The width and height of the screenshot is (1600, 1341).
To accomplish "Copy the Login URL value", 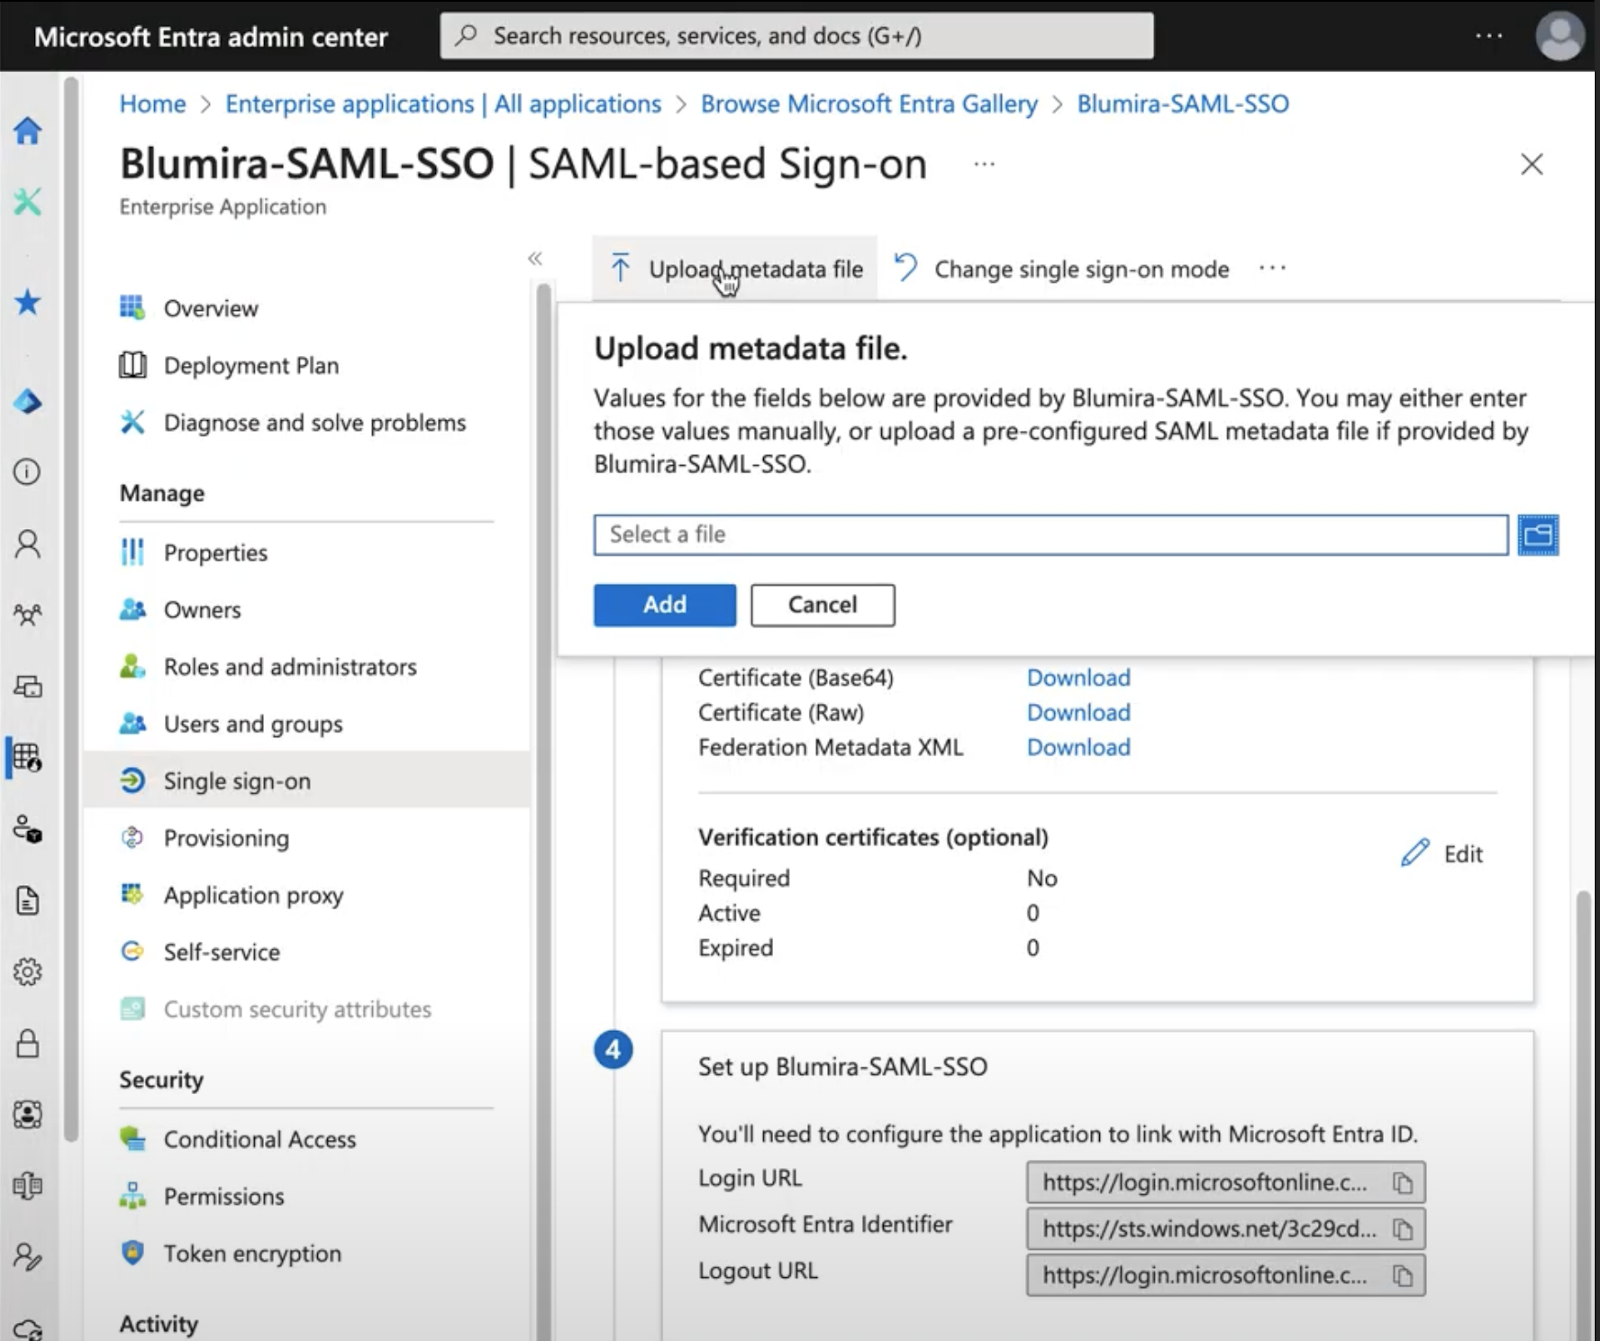I will tap(1403, 1183).
